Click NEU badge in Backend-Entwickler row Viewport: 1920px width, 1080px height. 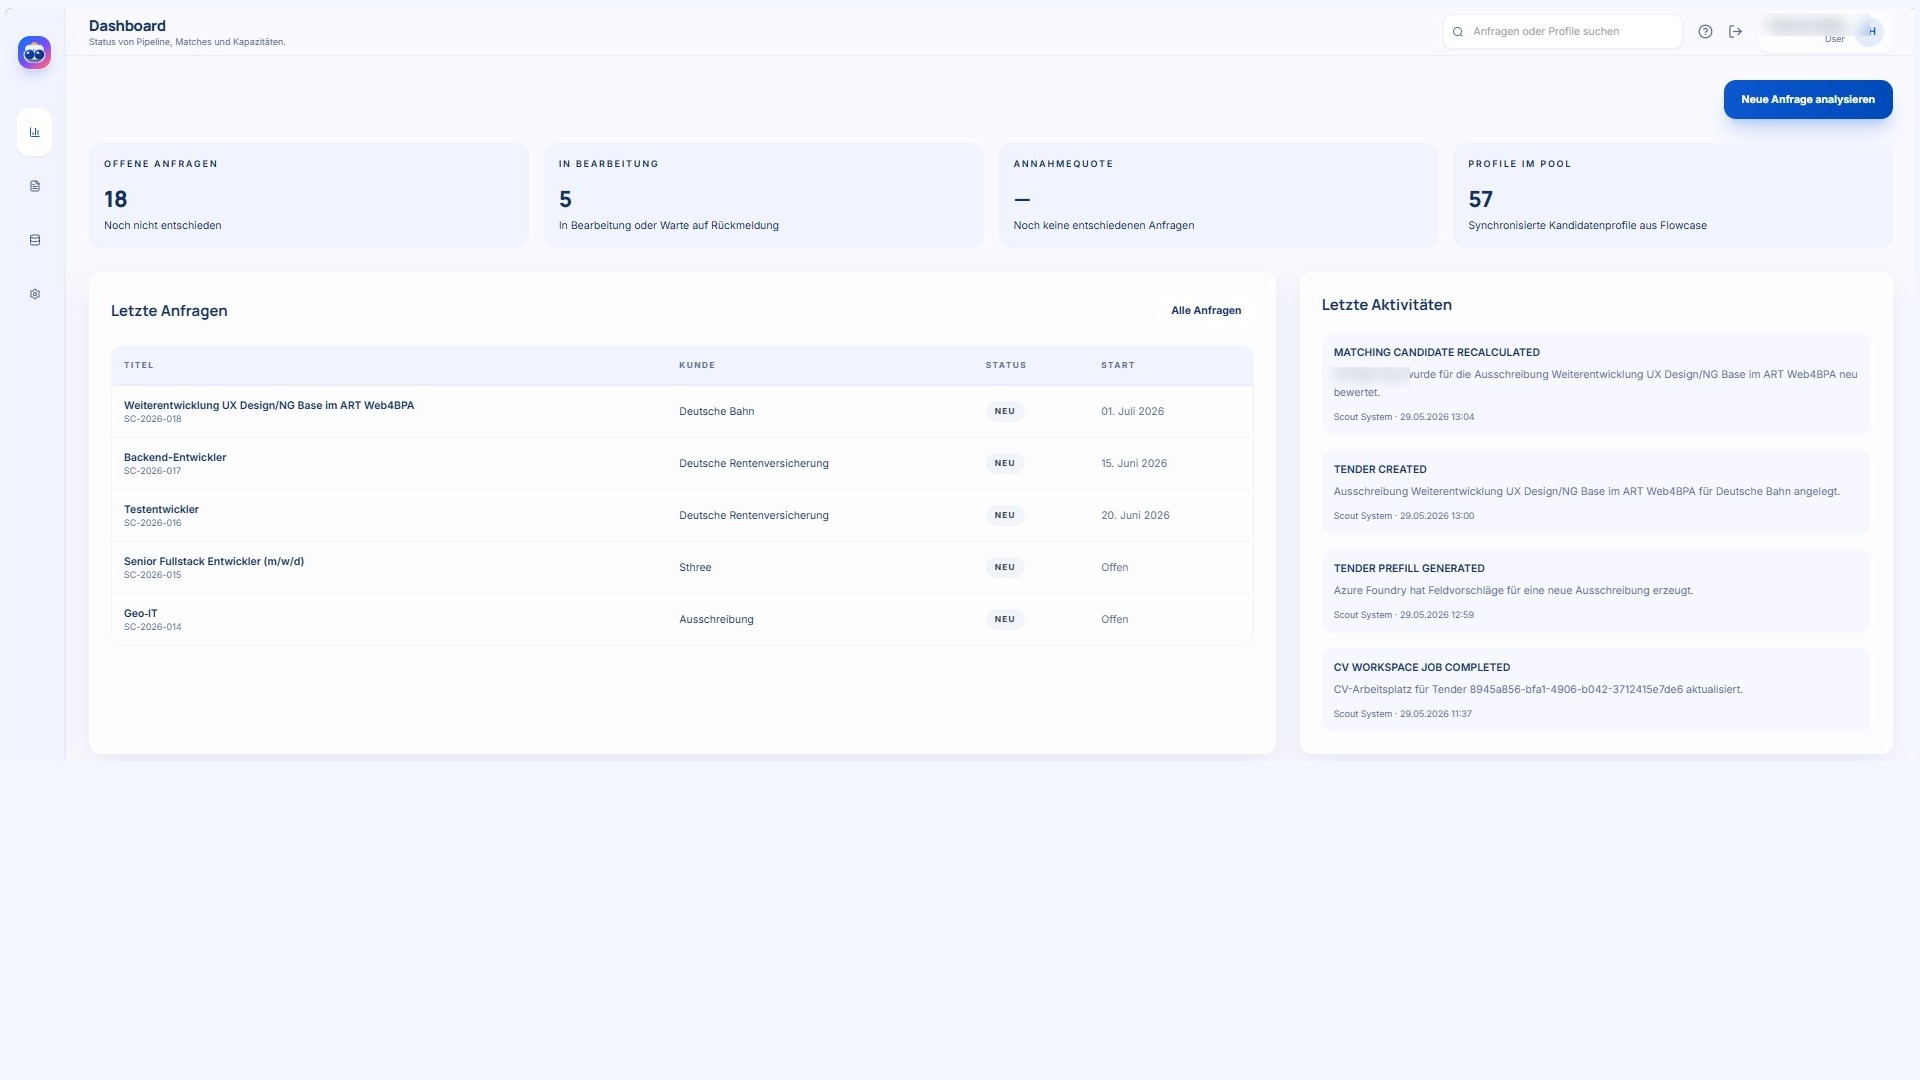click(x=1005, y=464)
